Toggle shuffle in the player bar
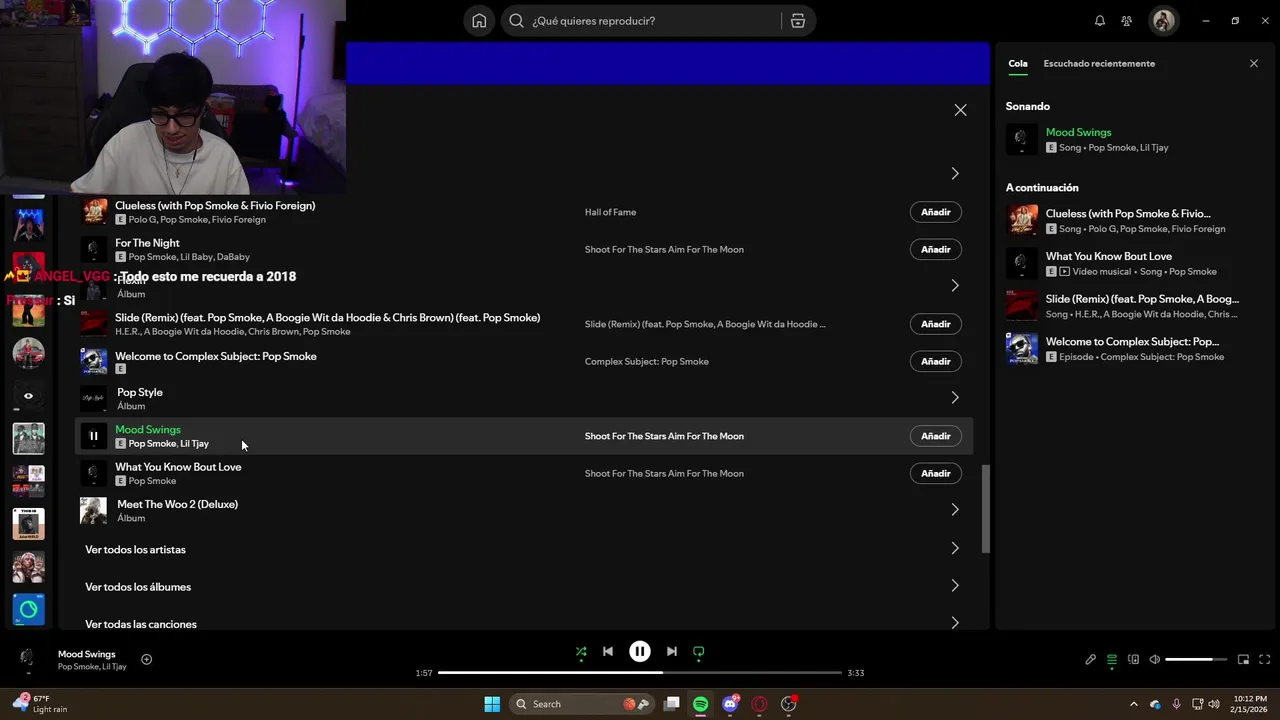This screenshot has width=1280, height=720. [x=581, y=652]
